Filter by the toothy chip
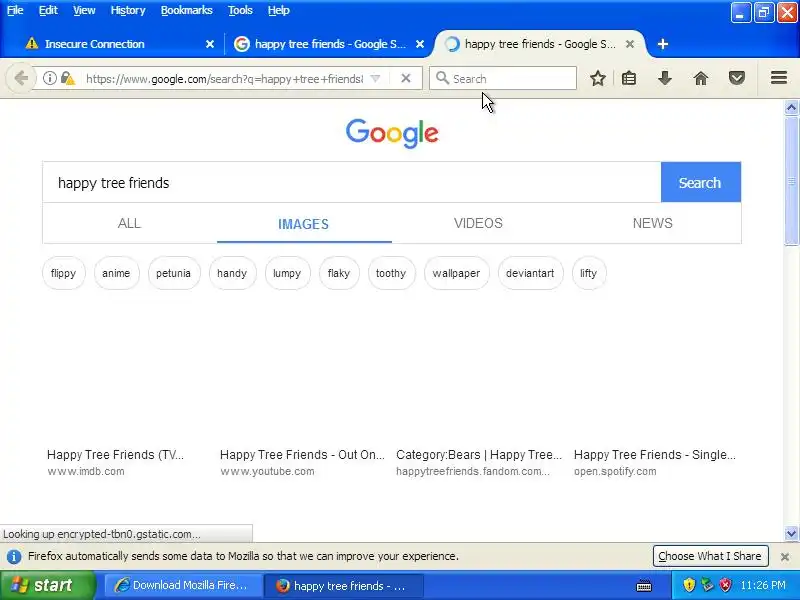 (391, 273)
